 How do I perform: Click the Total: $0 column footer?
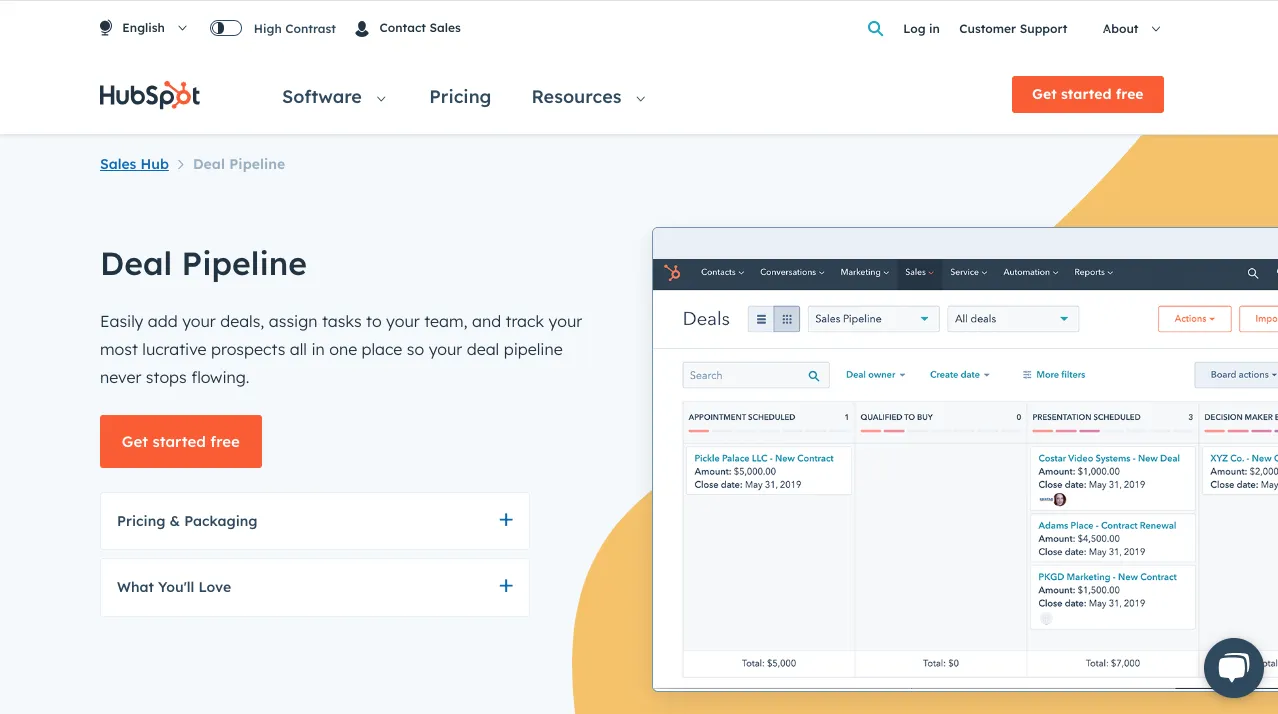pyautogui.click(x=941, y=663)
